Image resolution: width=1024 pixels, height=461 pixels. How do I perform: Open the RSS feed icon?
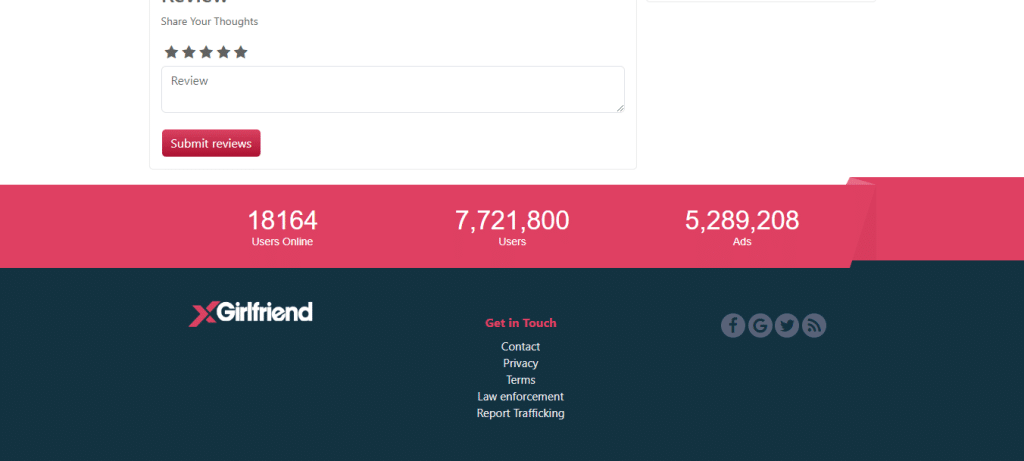[814, 325]
